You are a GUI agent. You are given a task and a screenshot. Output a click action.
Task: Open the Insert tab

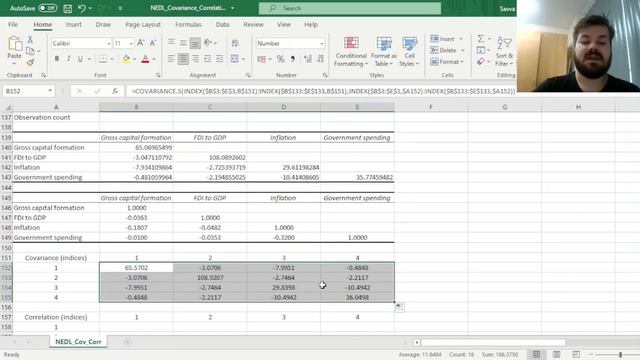tap(73, 24)
